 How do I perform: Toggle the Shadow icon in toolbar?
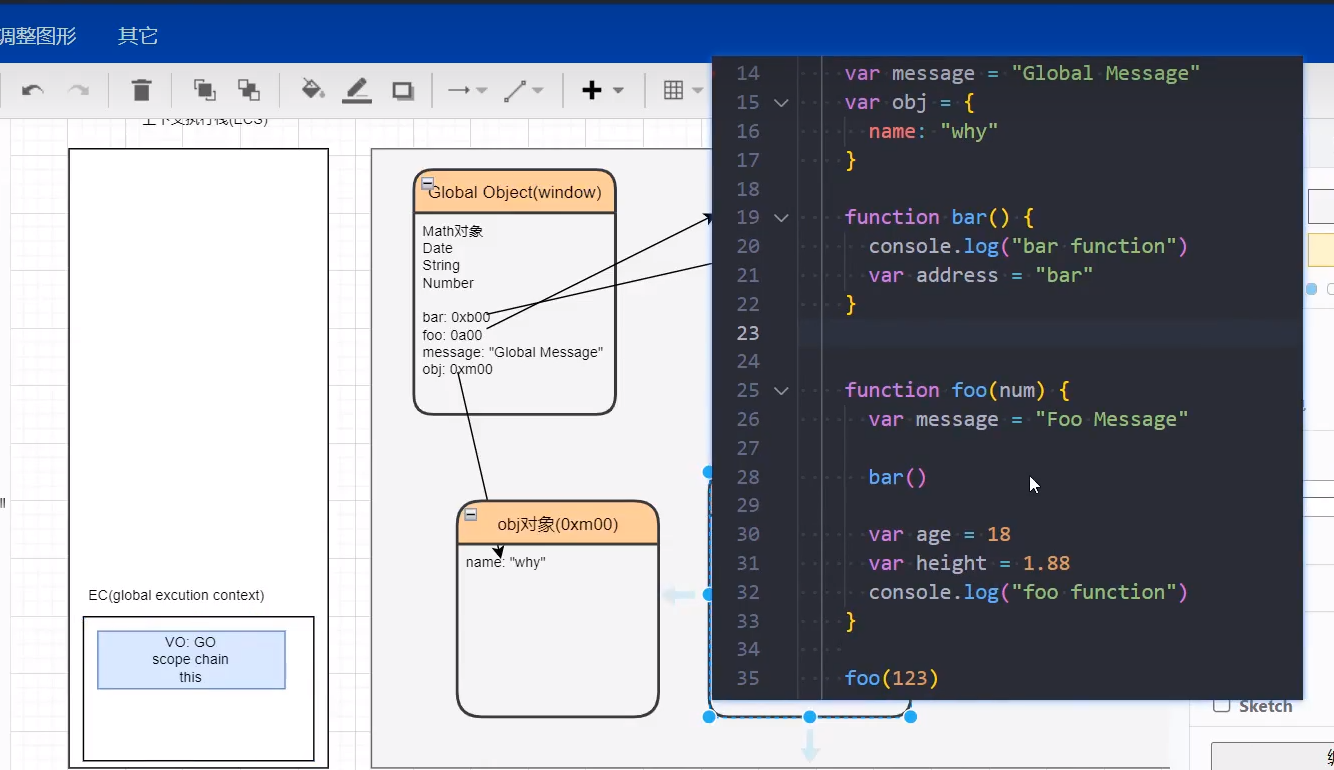pos(403,91)
